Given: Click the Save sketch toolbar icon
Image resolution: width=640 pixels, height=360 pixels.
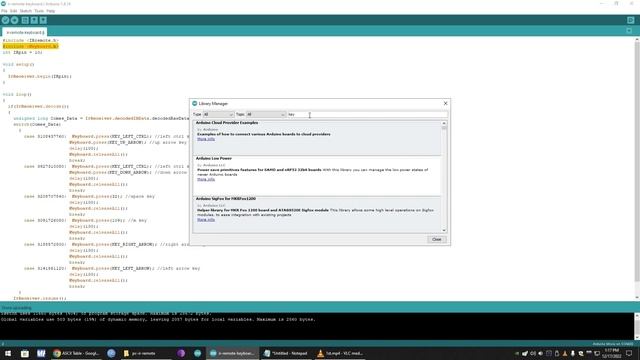Looking at the screenshot, I should point(43,20).
